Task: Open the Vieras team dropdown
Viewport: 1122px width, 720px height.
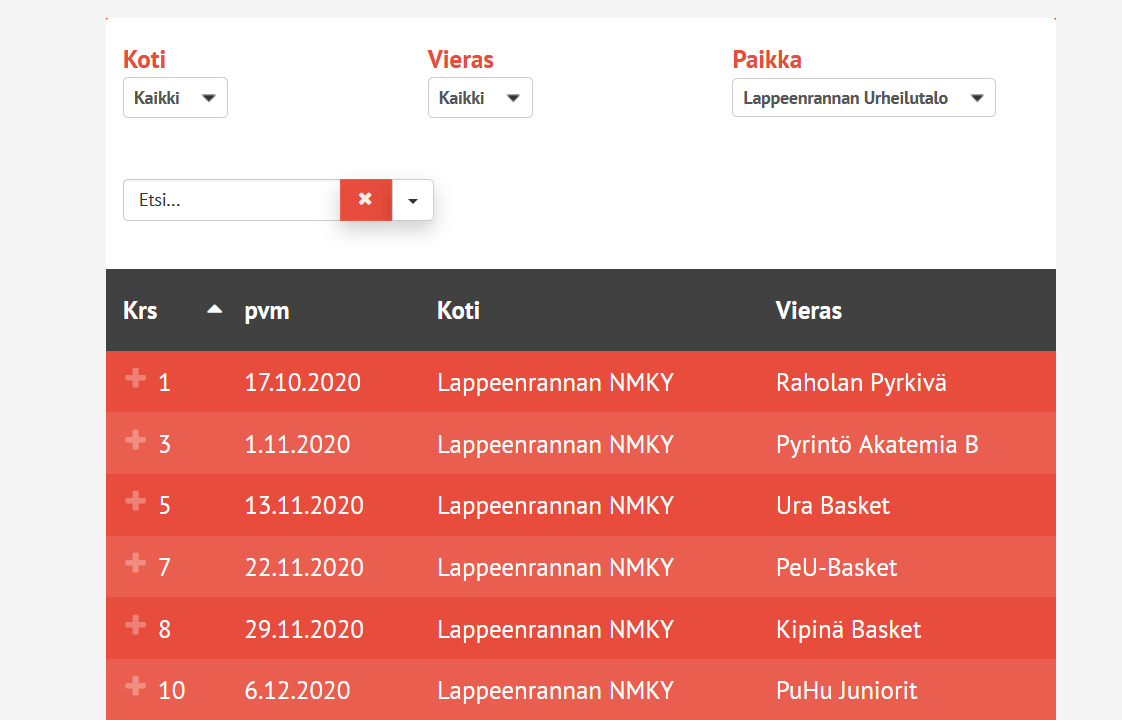Action: pos(480,97)
